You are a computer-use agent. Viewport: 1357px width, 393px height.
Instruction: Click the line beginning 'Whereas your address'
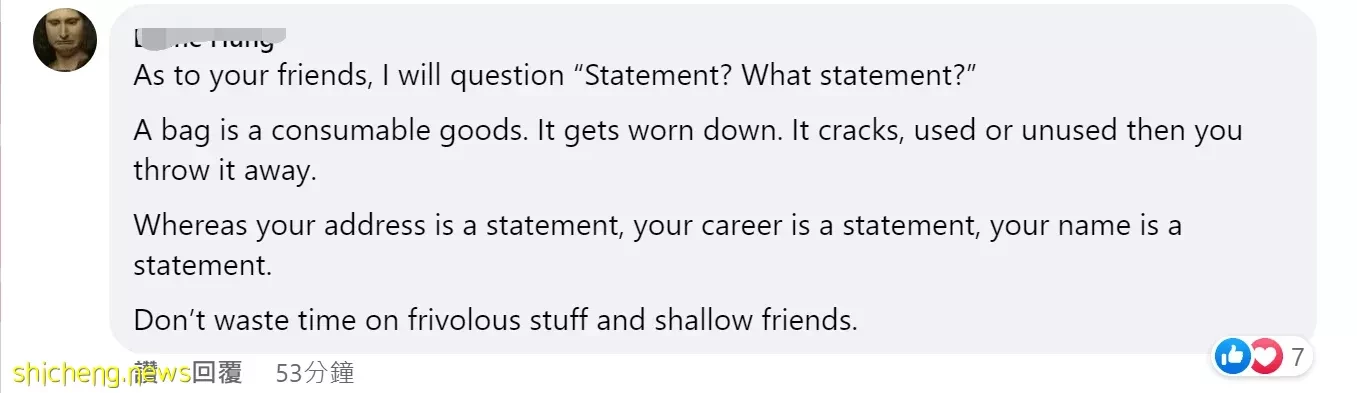coord(658,225)
